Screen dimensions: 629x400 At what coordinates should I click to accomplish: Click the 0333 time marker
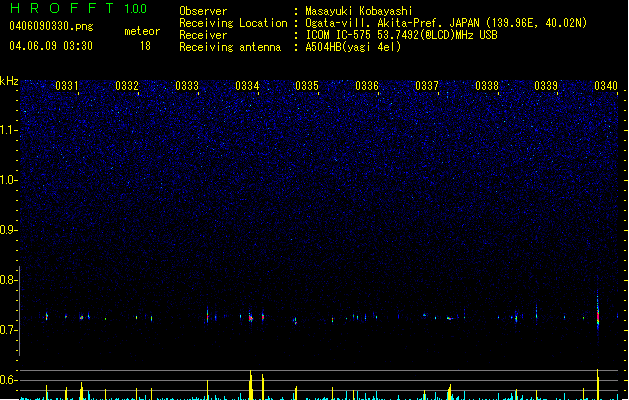pyautogui.click(x=187, y=85)
